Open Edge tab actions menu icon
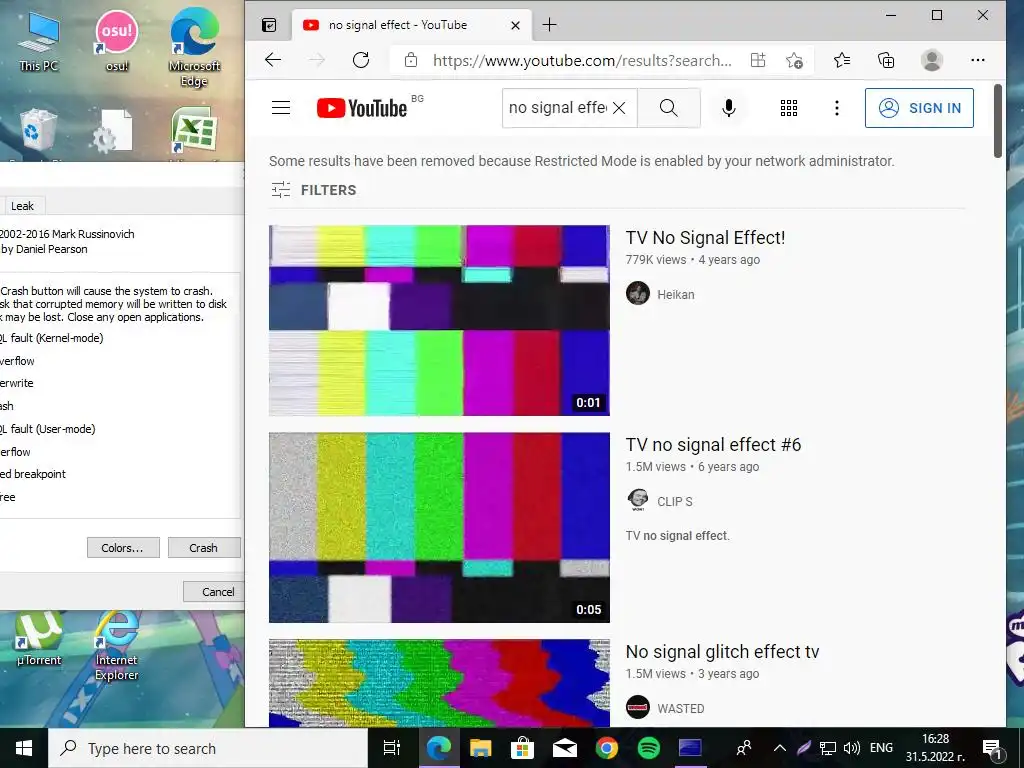The width and height of the screenshot is (1024, 768). point(269,25)
